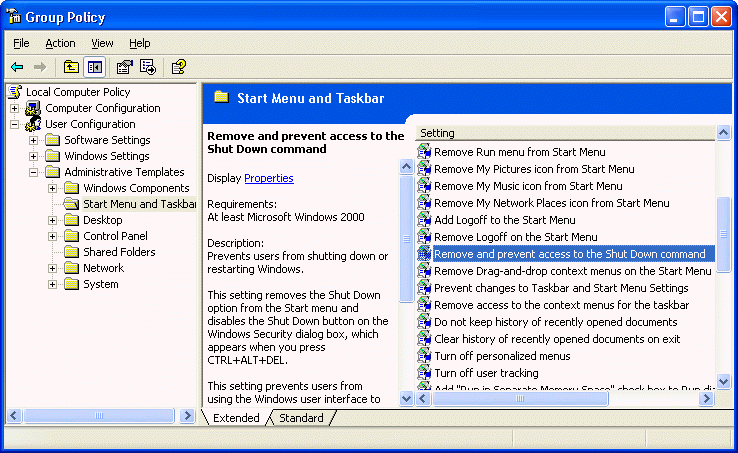Click the tree pane horizontal scrollbar thumb
This screenshot has width=738, height=453.
pos(99,416)
